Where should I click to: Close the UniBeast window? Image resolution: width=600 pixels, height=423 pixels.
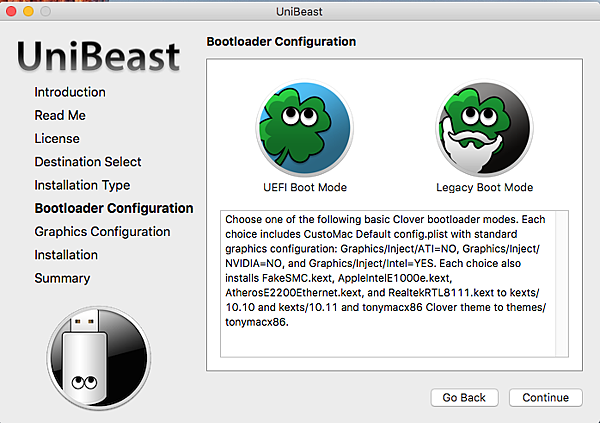pyautogui.click(x=11, y=11)
